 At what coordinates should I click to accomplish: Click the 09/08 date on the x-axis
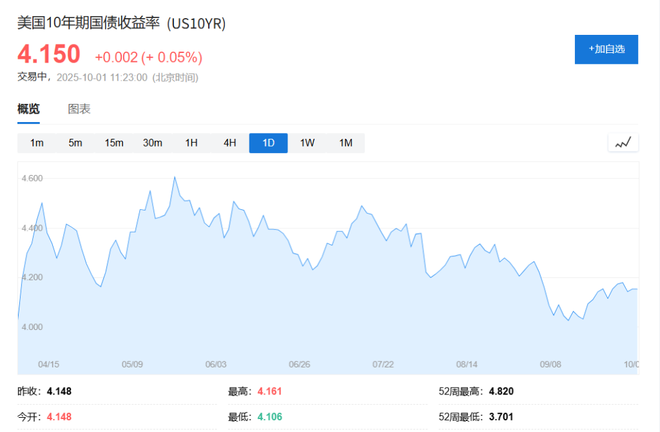(x=550, y=365)
